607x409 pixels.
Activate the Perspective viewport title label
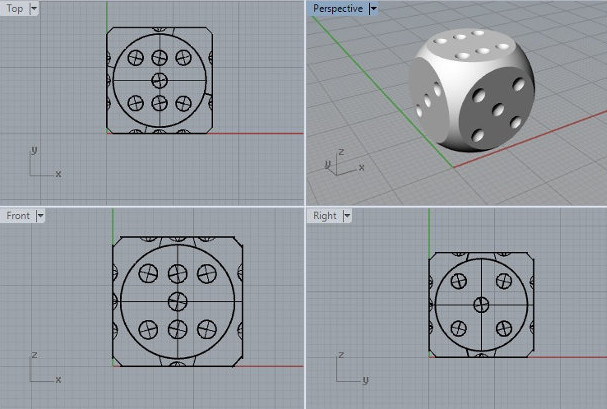coord(338,9)
